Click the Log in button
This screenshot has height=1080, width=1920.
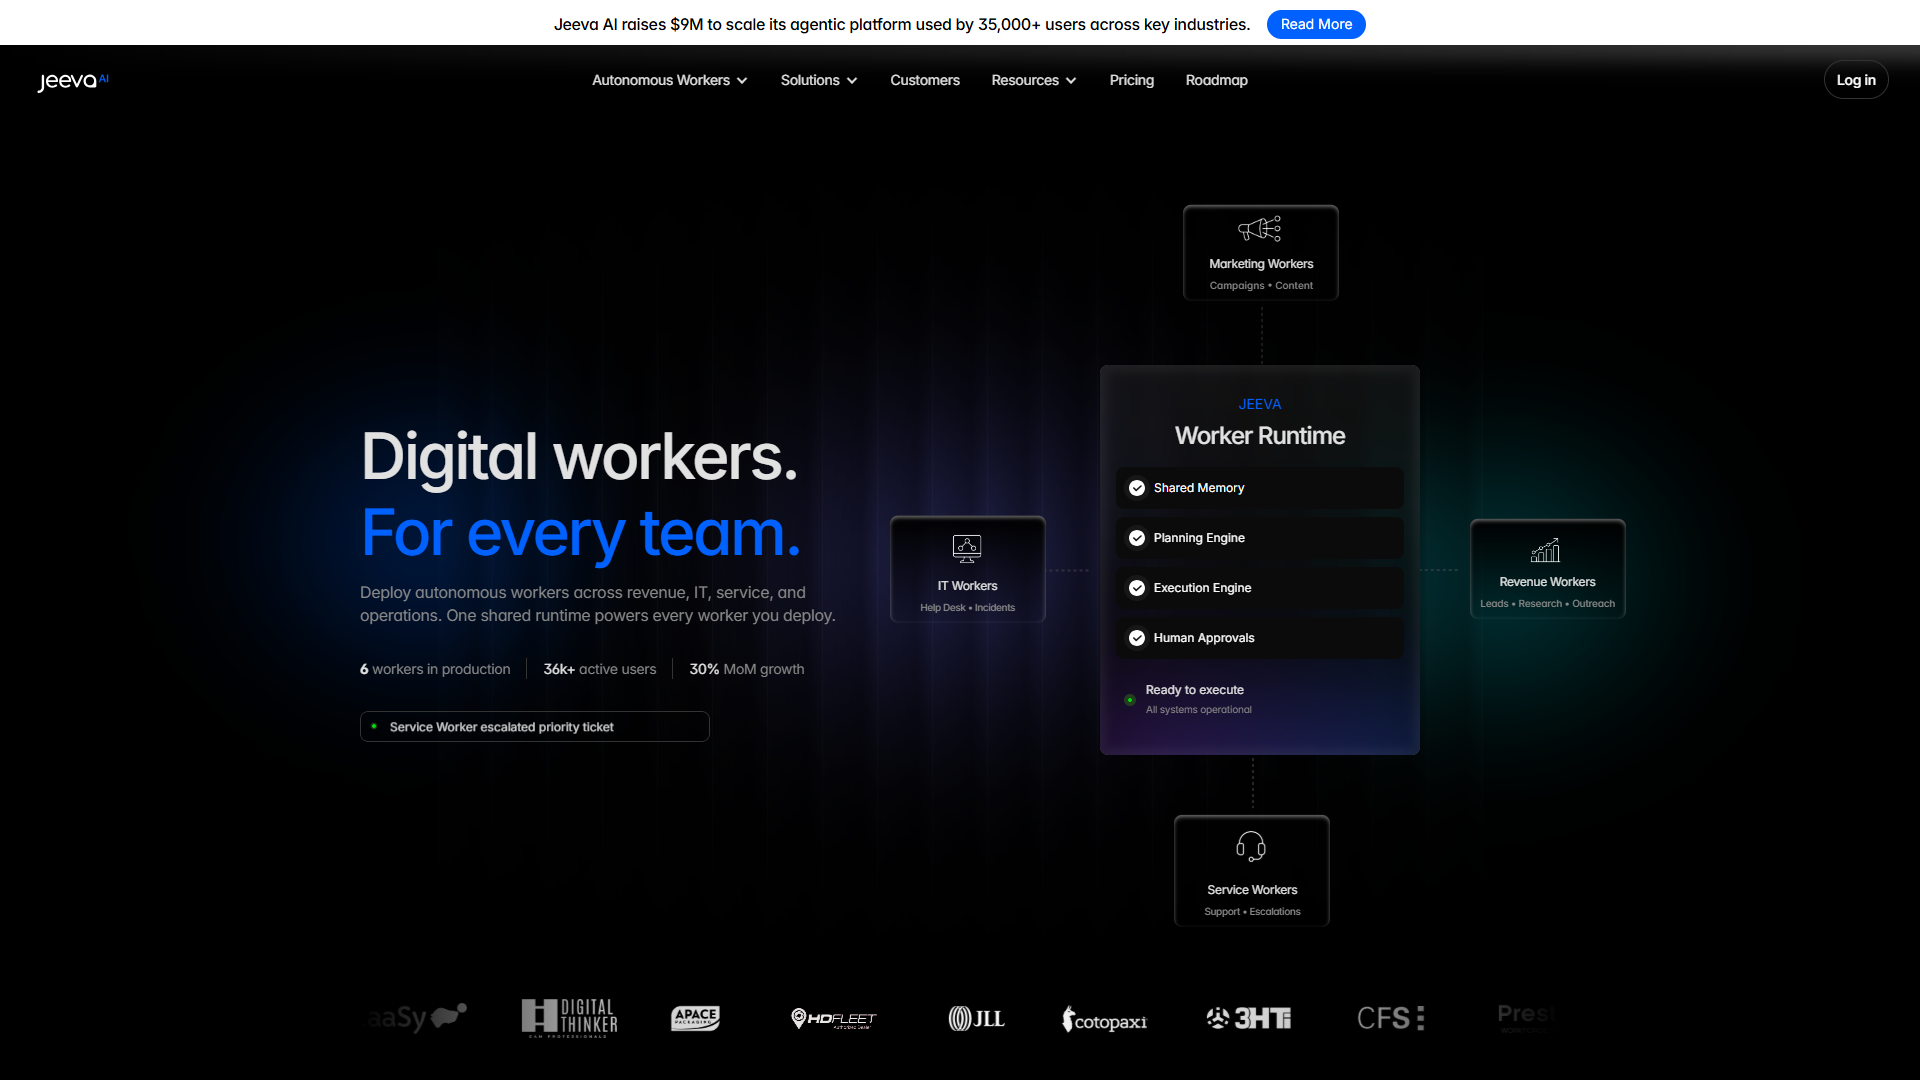[1856, 80]
